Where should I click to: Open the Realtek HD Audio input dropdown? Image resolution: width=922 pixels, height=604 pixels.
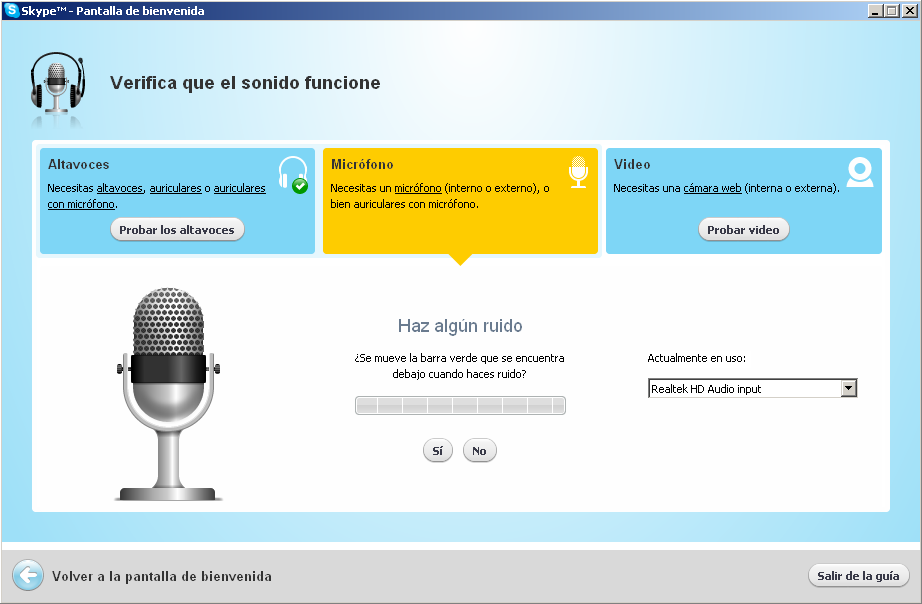[x=753, y=388]
